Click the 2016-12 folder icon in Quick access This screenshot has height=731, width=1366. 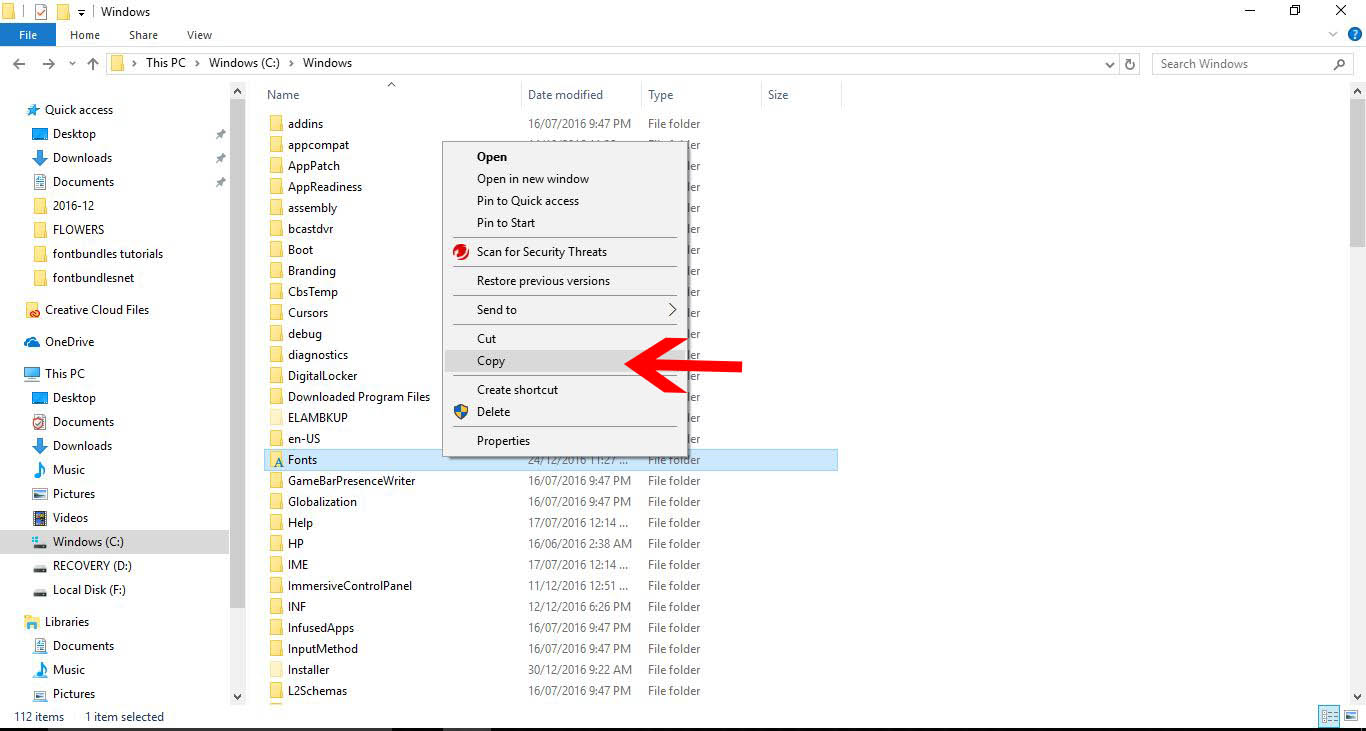coord(40,206)
